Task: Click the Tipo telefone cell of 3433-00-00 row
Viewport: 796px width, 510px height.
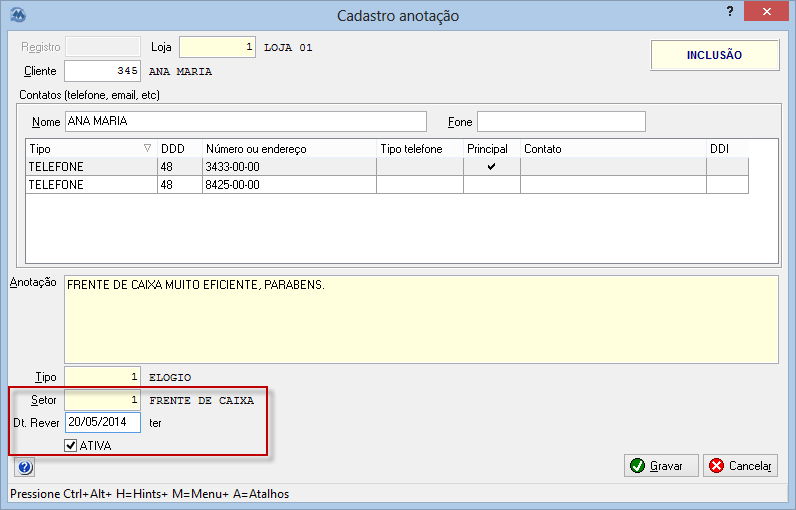Action: point(420,166)
